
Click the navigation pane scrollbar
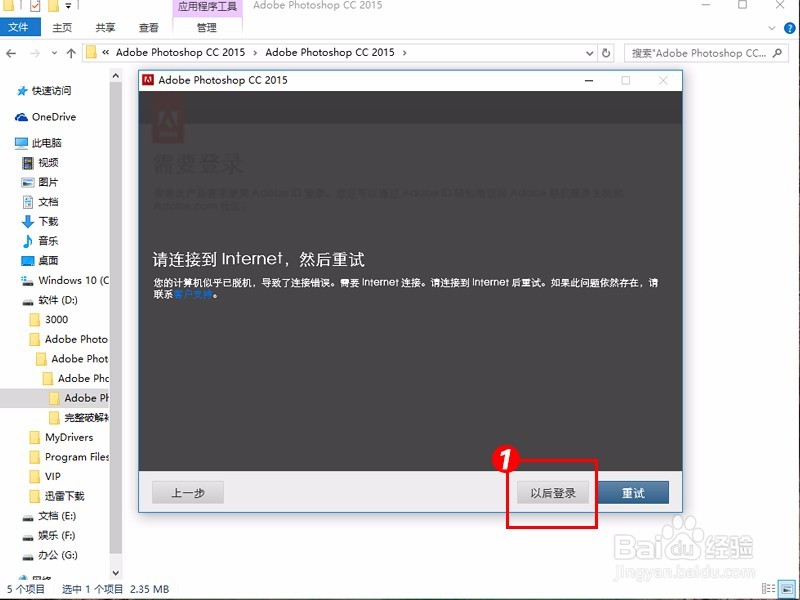click(117, 300)
